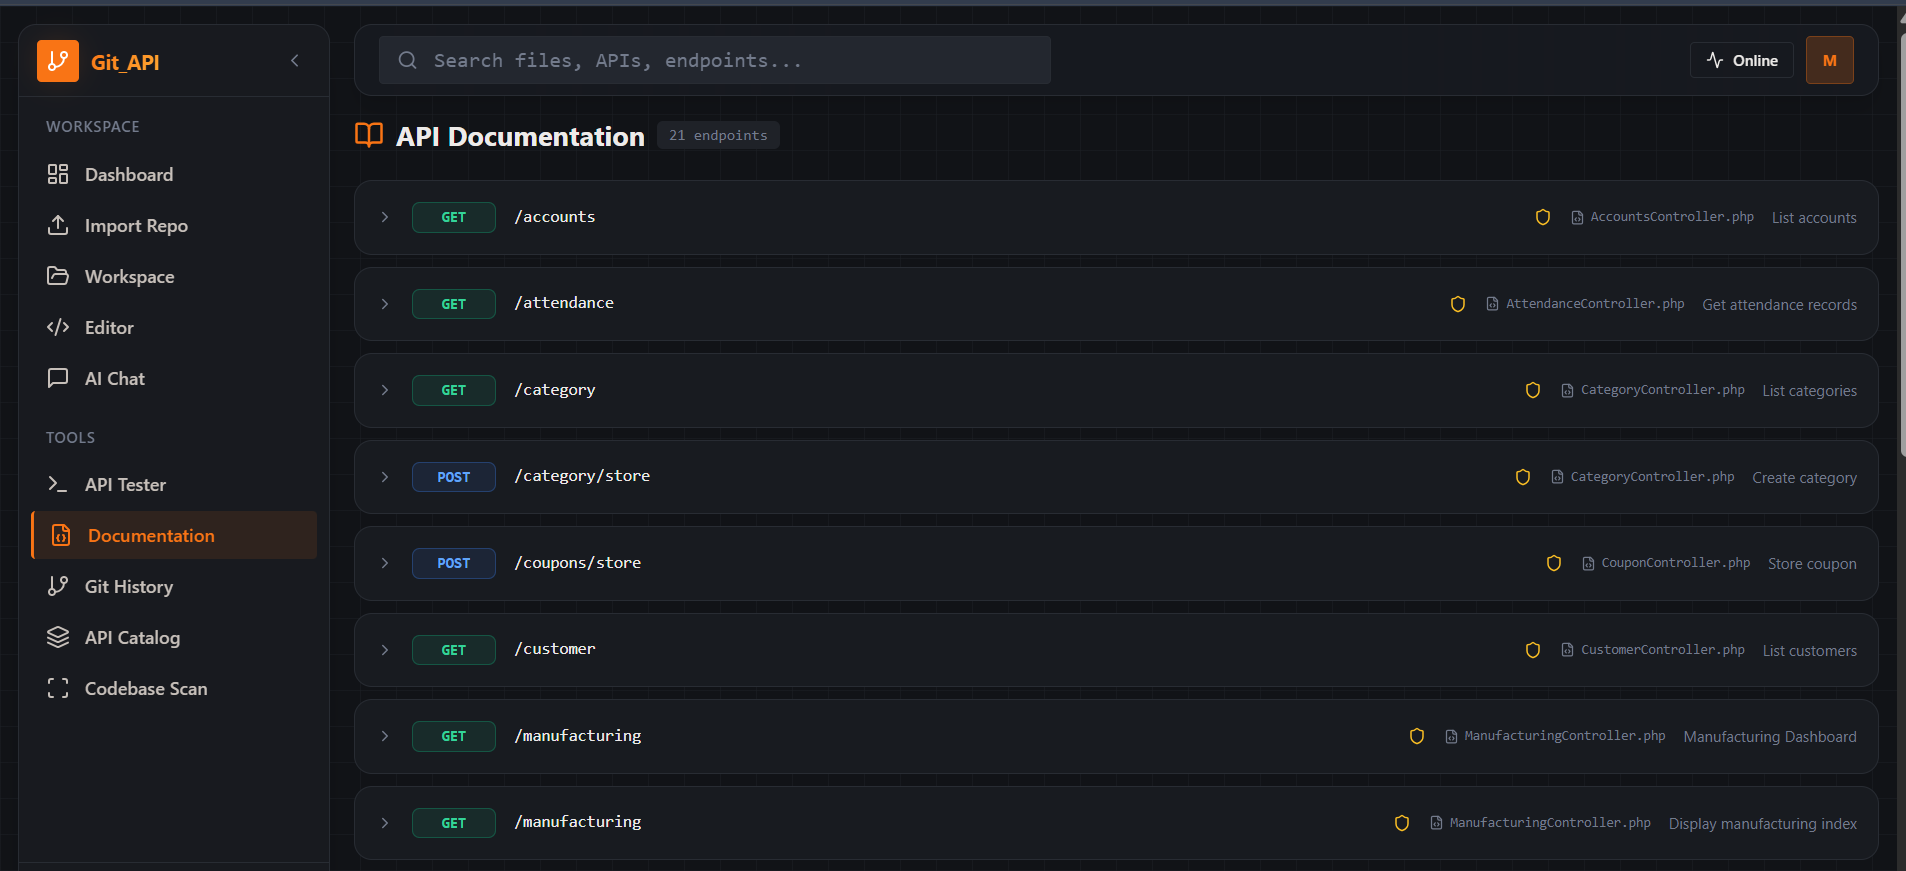
Task: Open CustomerController.php file link
Action: pyautogui.click(x=1653, y=650)
